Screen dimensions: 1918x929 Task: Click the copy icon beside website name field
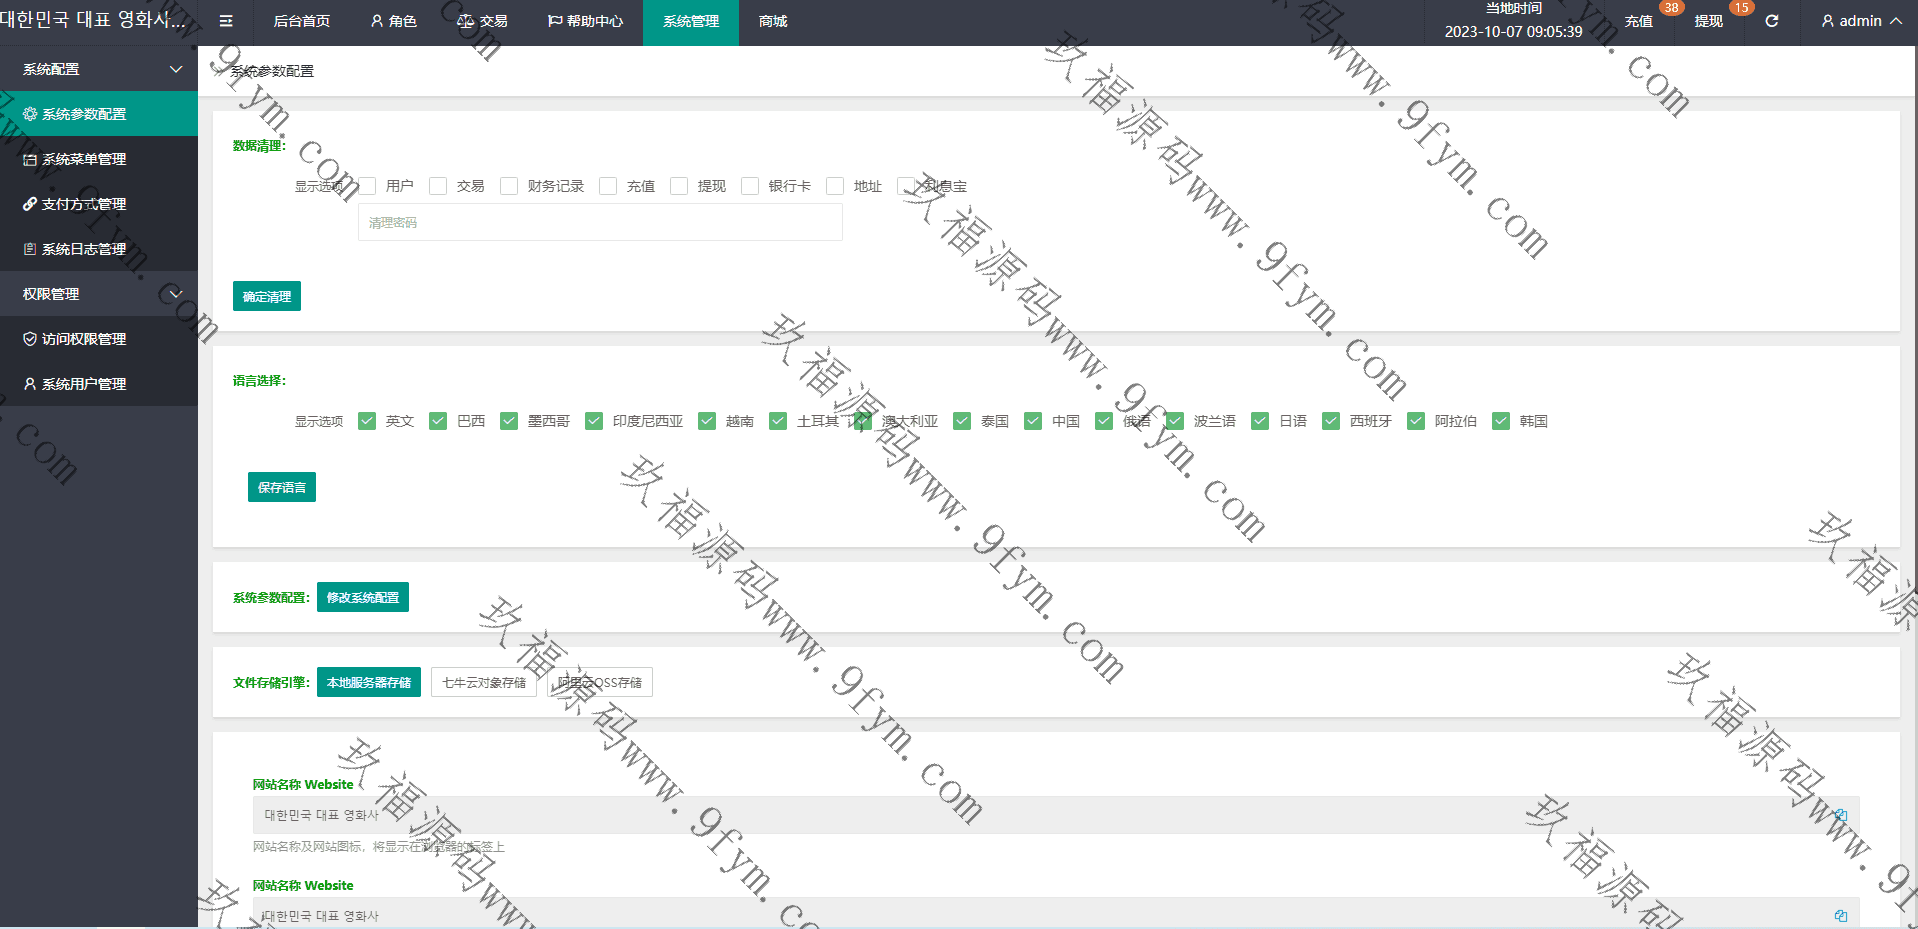[1840, 815]
